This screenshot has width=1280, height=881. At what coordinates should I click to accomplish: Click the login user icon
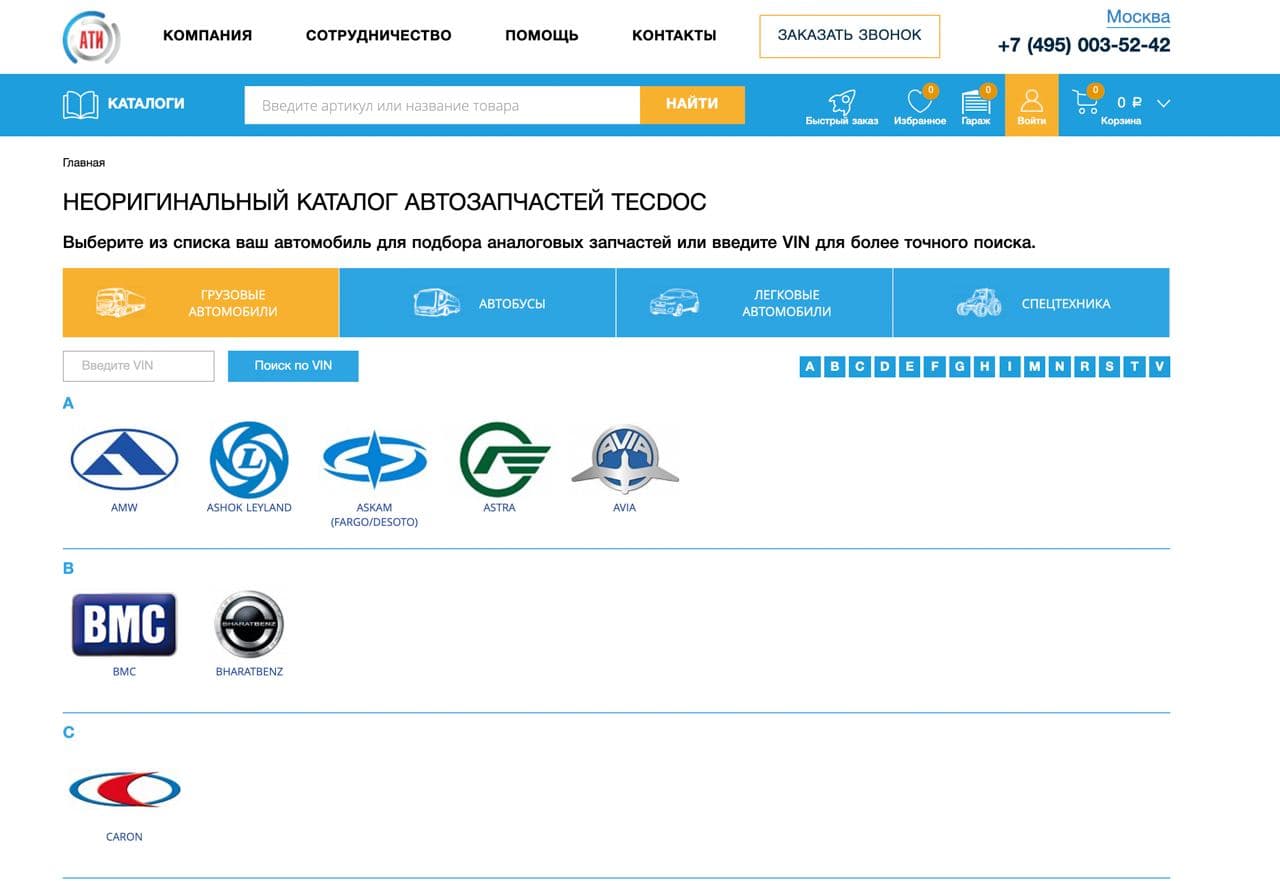1031,101
